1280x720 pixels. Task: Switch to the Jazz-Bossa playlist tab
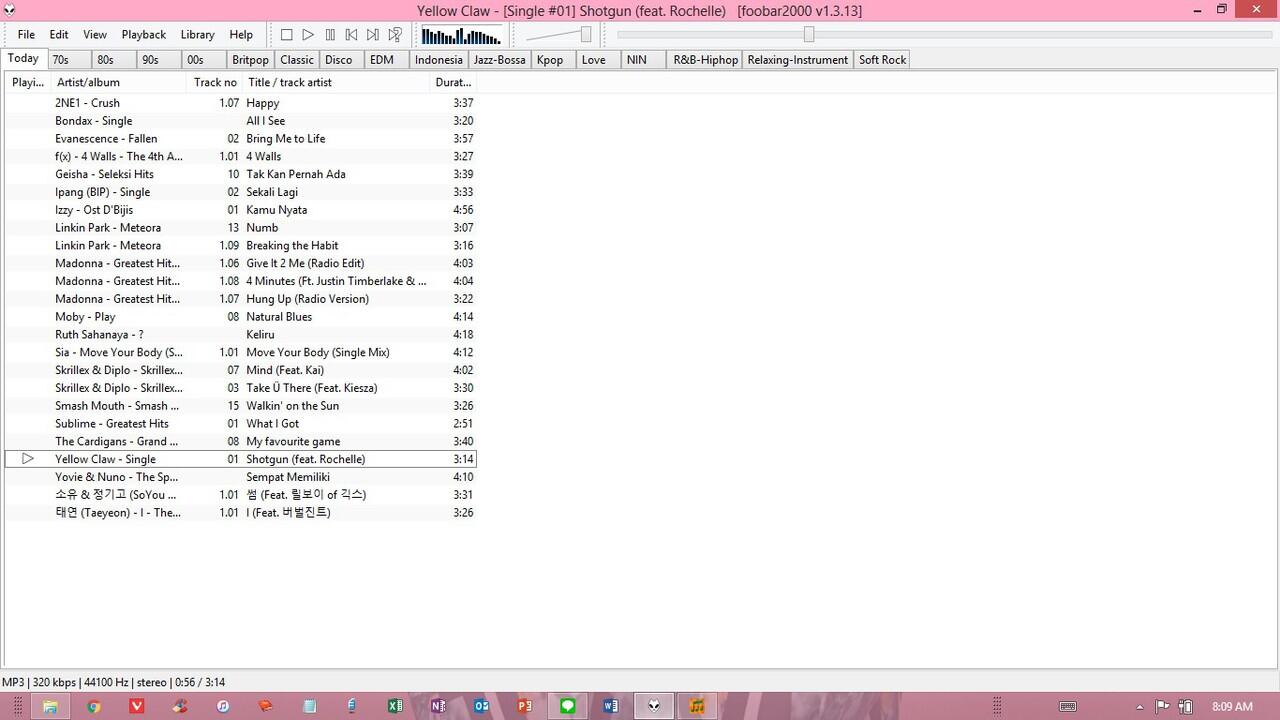tap(499, 60)
